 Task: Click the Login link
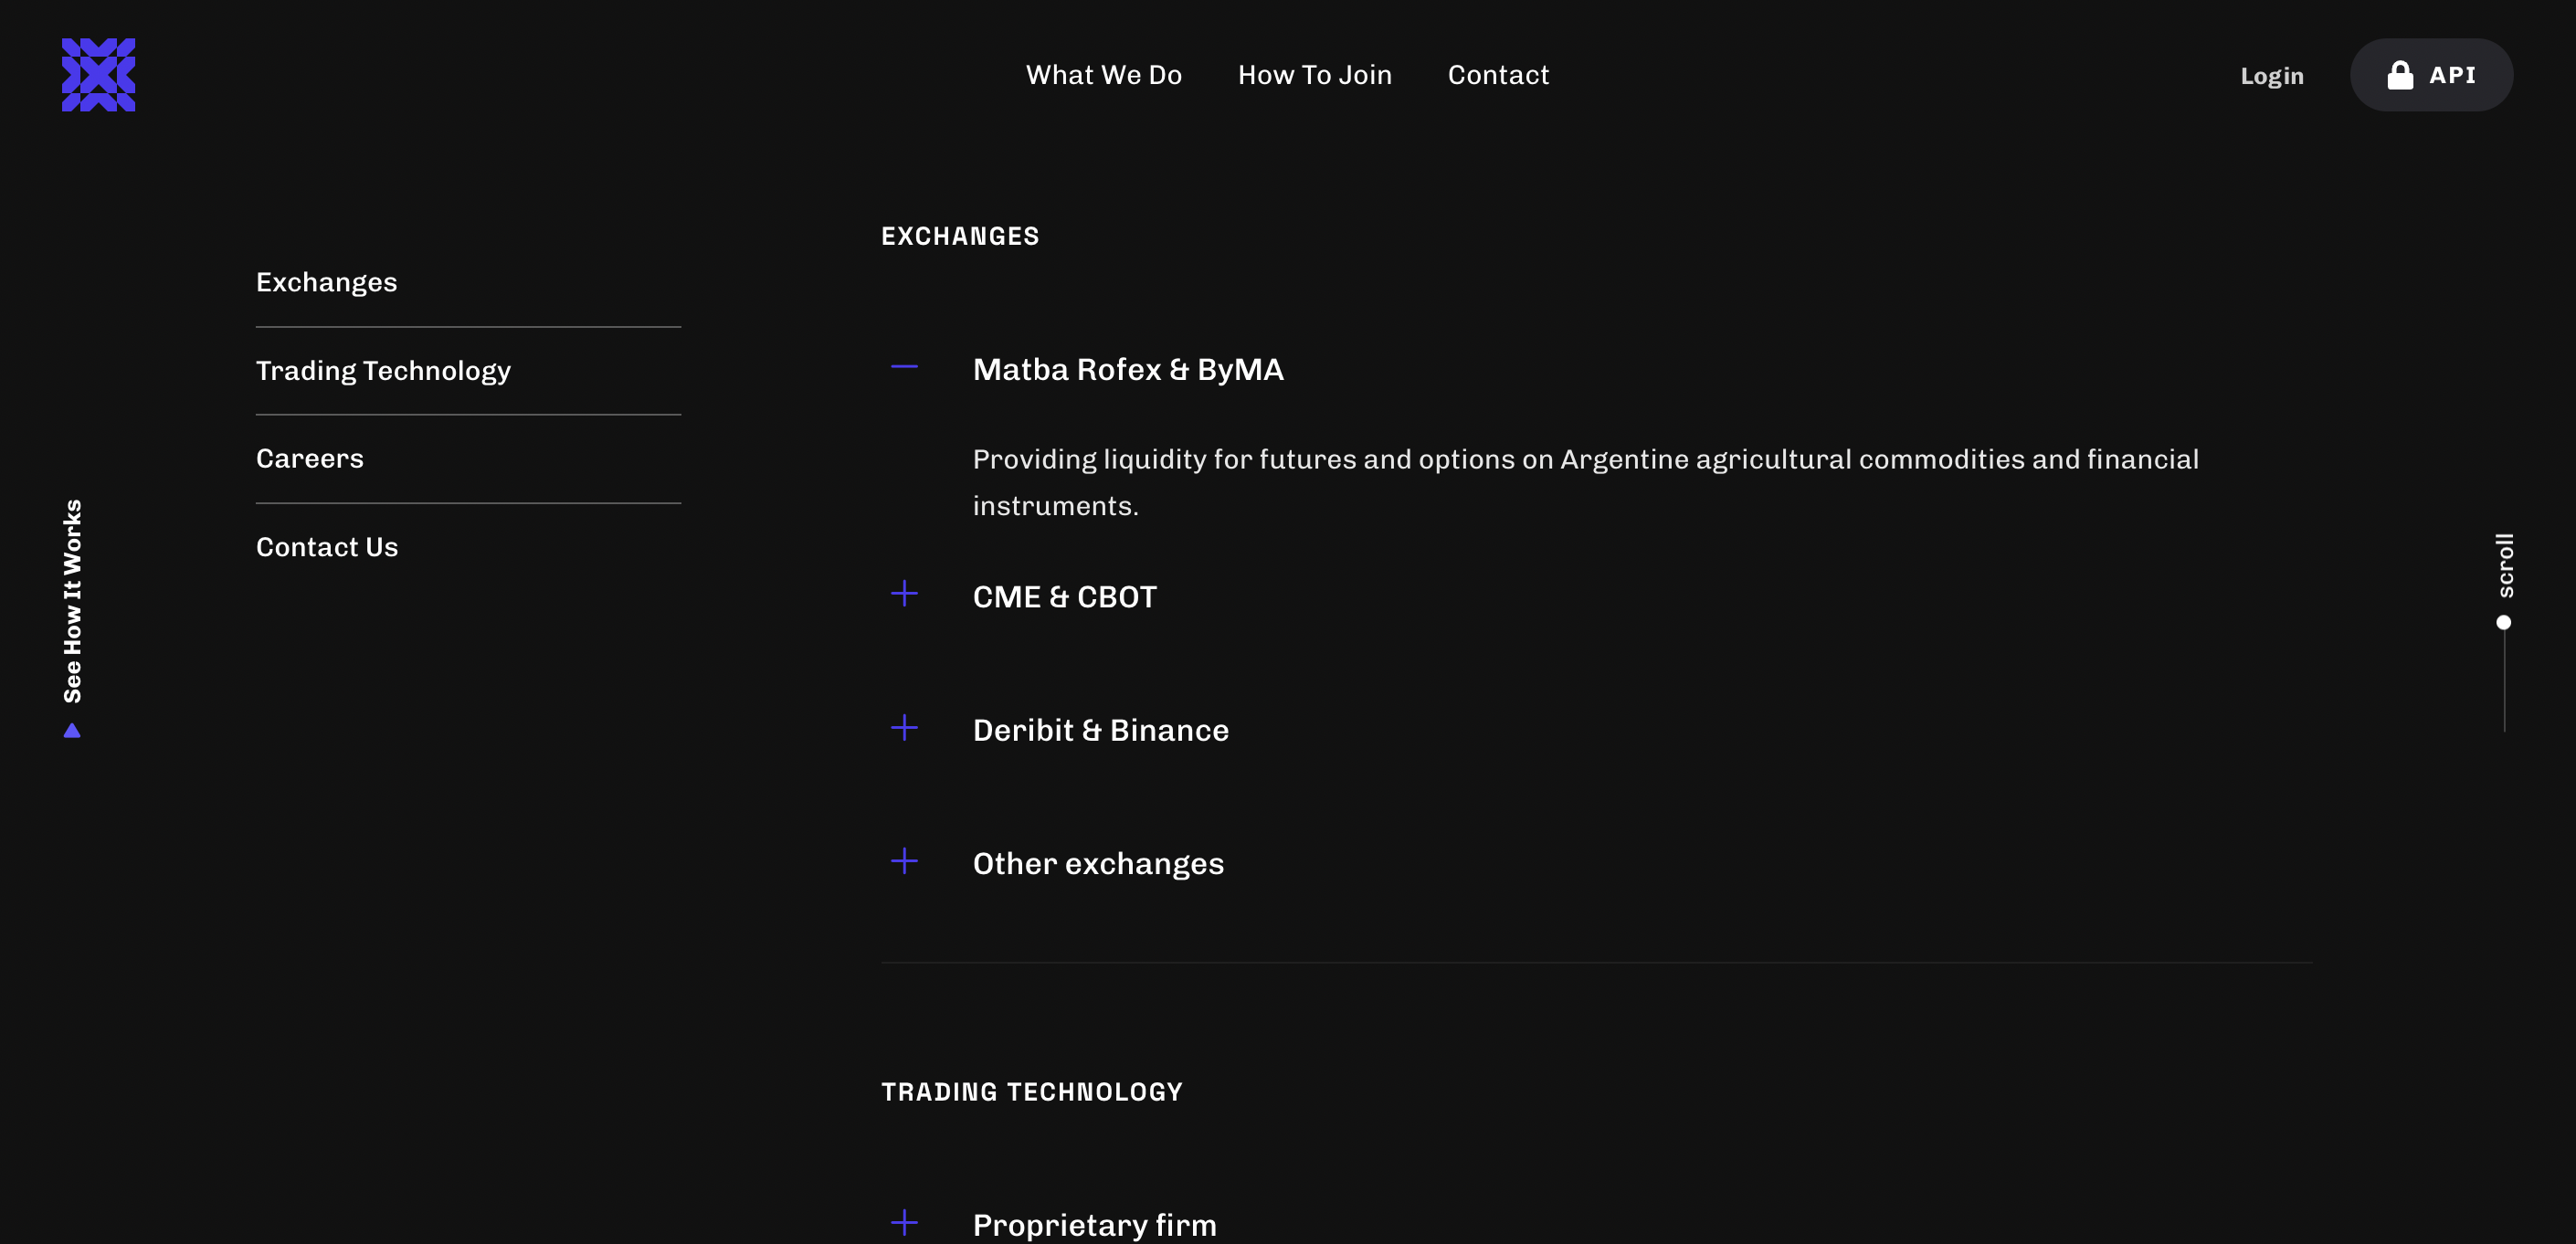click(2270, 76)
